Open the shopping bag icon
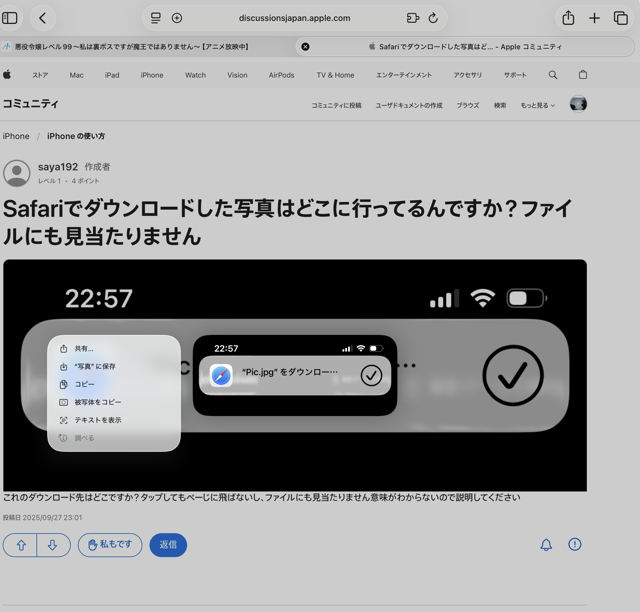This screenshot has height=612, width=640. click(583, 75)
